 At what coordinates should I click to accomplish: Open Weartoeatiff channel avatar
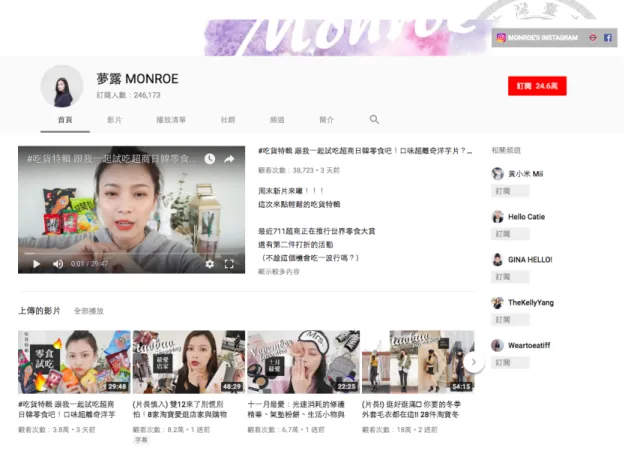[x=497, y=345]
